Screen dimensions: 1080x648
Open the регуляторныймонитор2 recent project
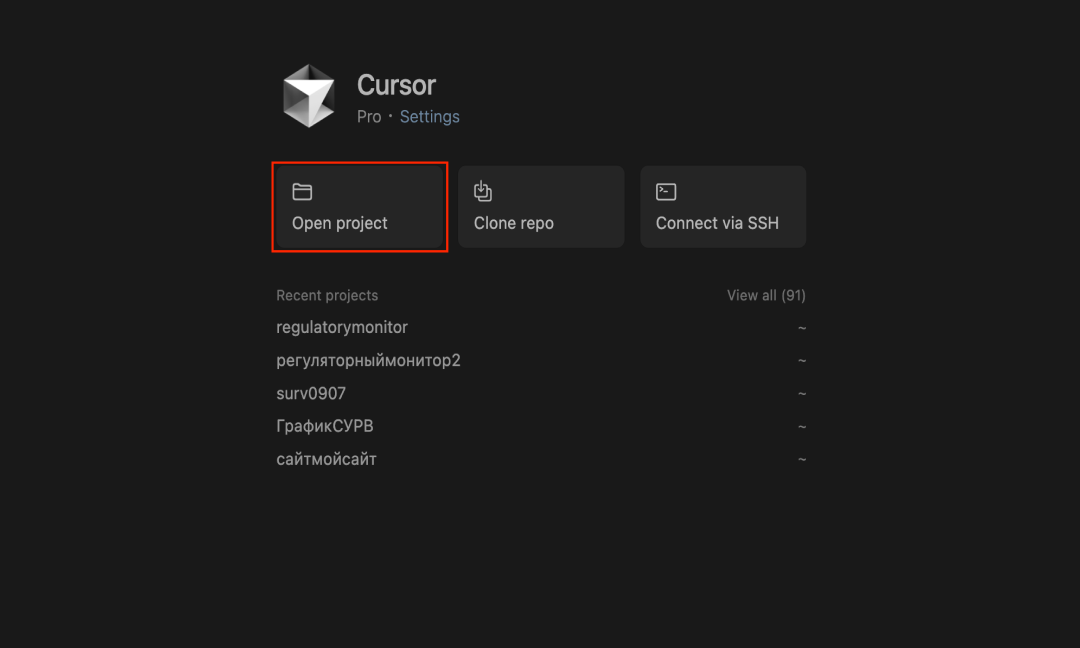point(368,360)
